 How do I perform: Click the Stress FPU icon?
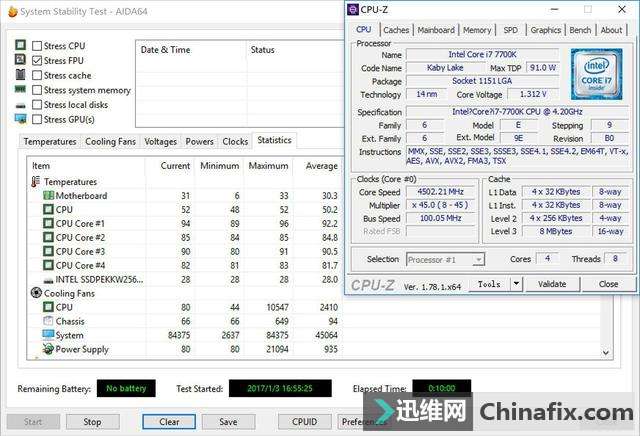[20, 60]
